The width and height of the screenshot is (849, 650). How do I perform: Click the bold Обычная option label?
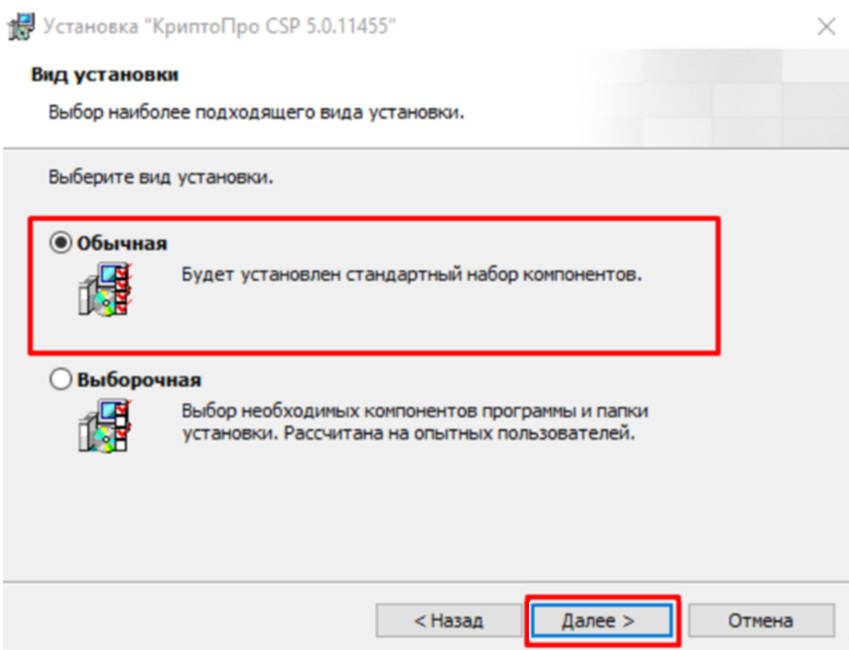(x=122, y=243)
